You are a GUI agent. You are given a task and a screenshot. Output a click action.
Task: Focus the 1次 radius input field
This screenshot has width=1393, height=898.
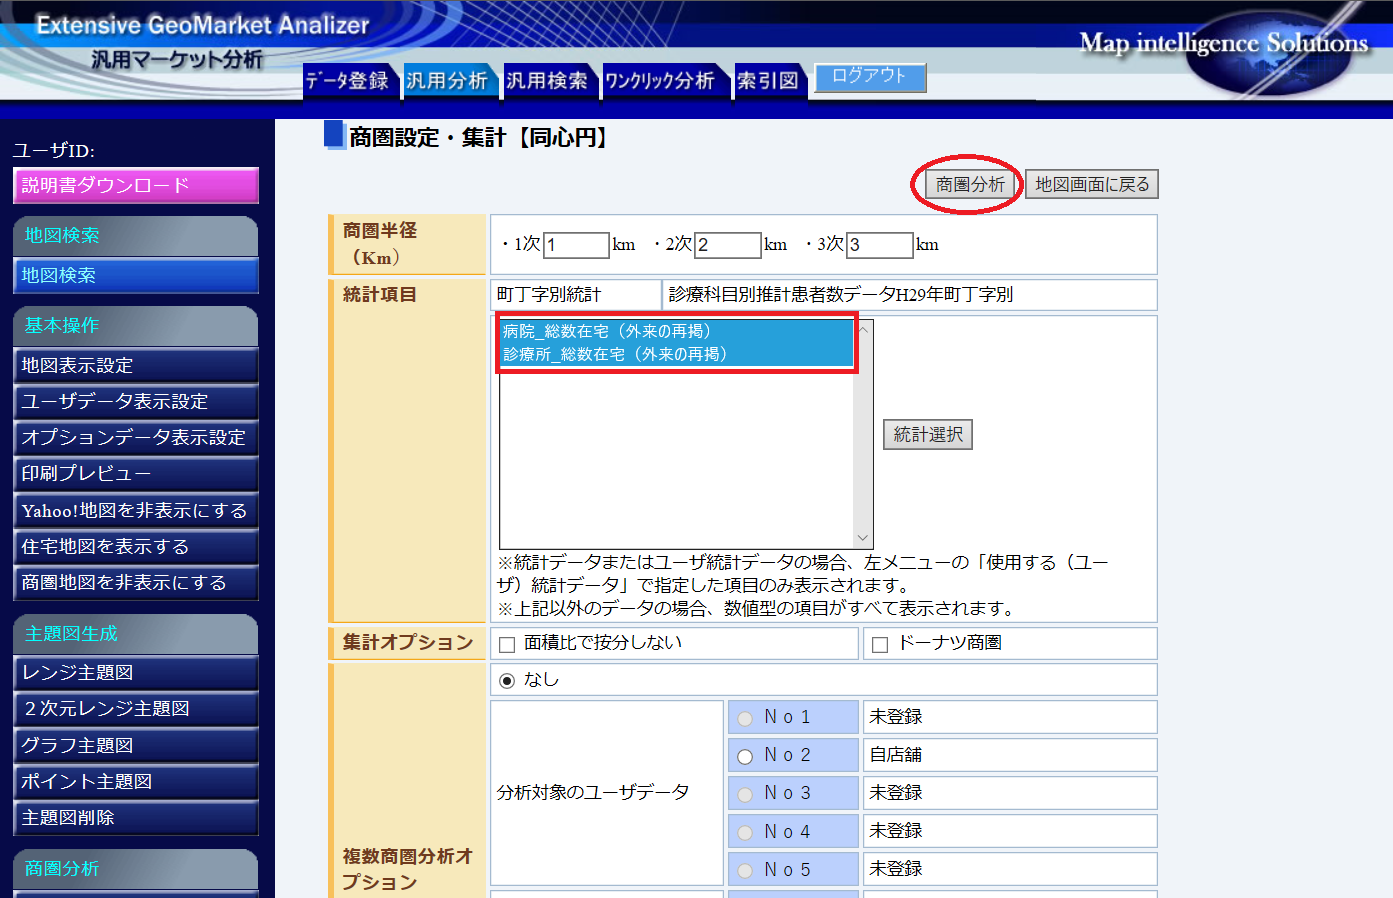pos(576,245)
